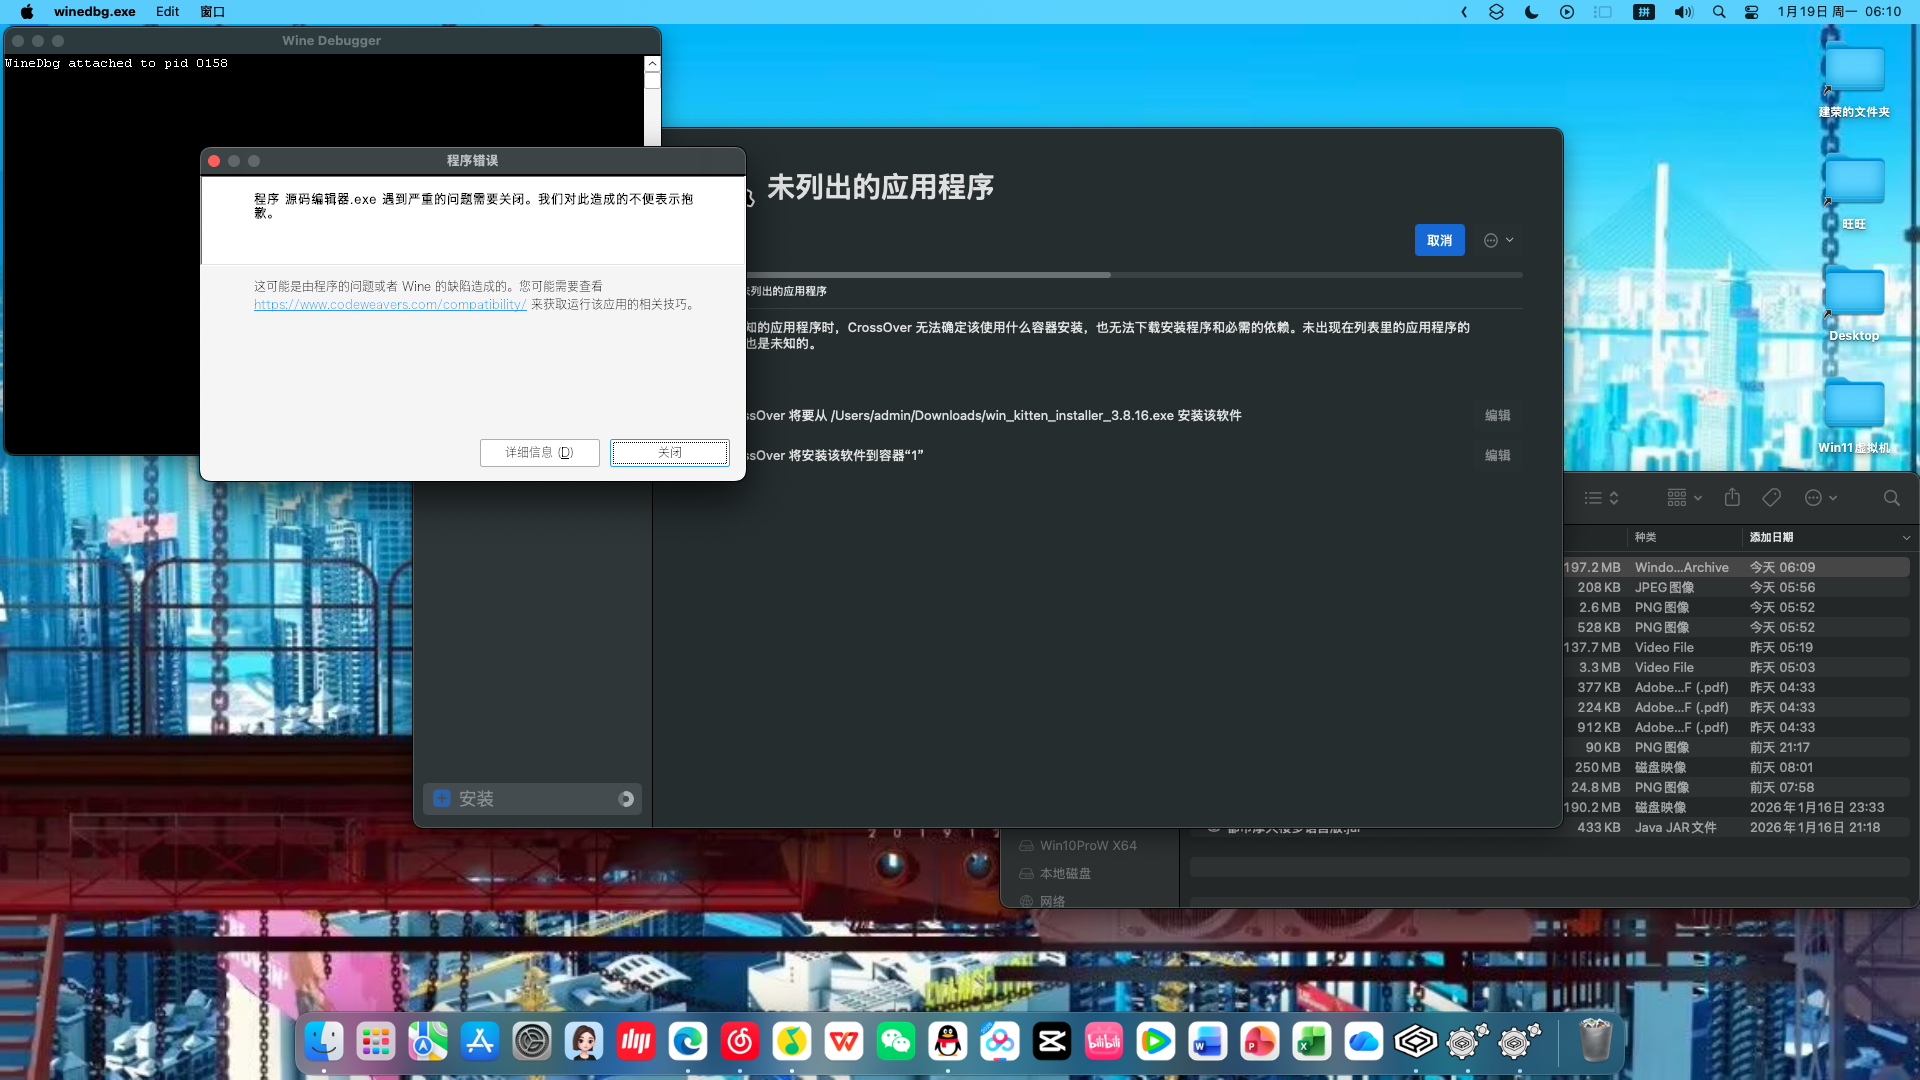
Task: Open WPS Office from the Dock
Action: pos(844,1042)
